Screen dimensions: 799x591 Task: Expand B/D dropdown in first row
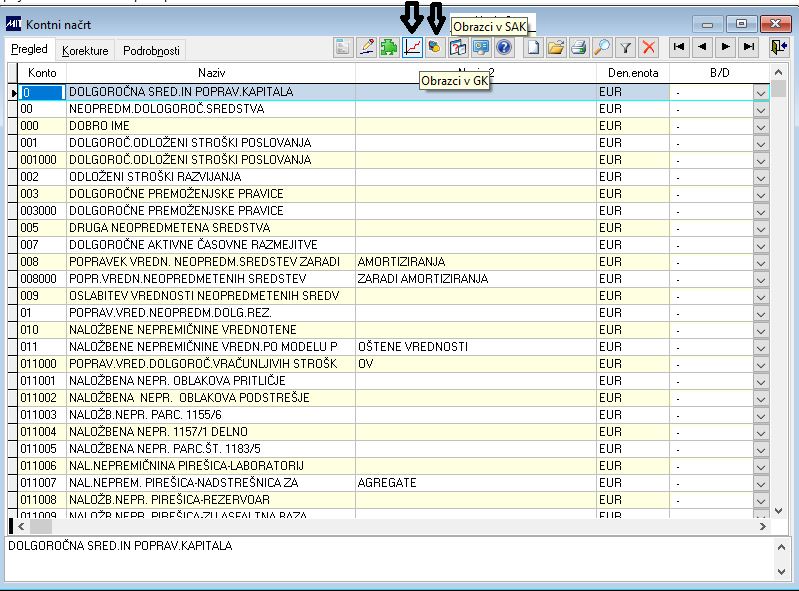click(760, 92)
